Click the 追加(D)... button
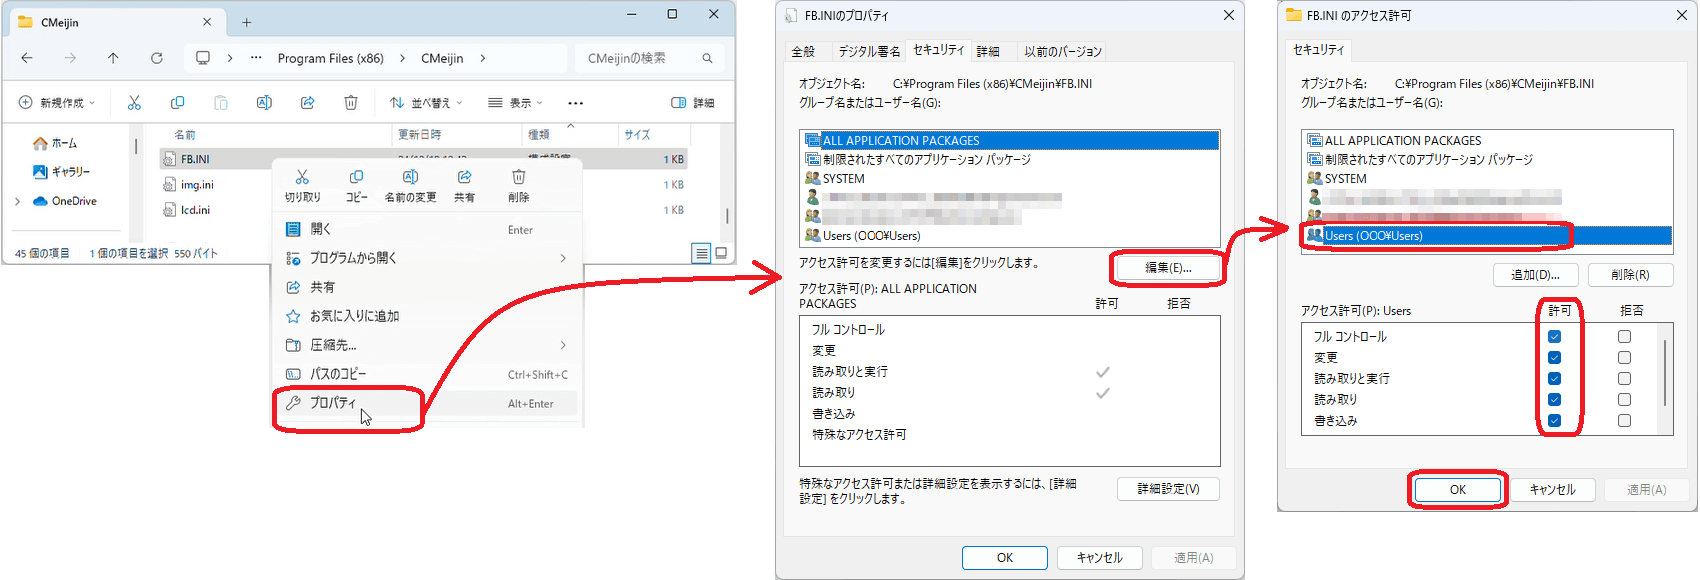The width and height of the screenshot is (1700, 580). 1535,275
